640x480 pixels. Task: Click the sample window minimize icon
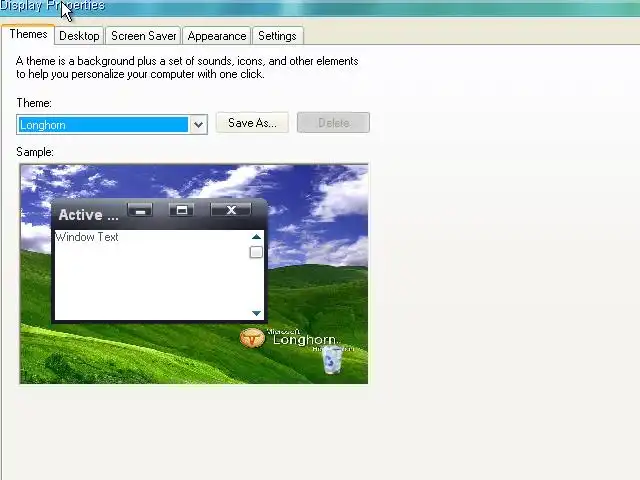click(140, 210)
